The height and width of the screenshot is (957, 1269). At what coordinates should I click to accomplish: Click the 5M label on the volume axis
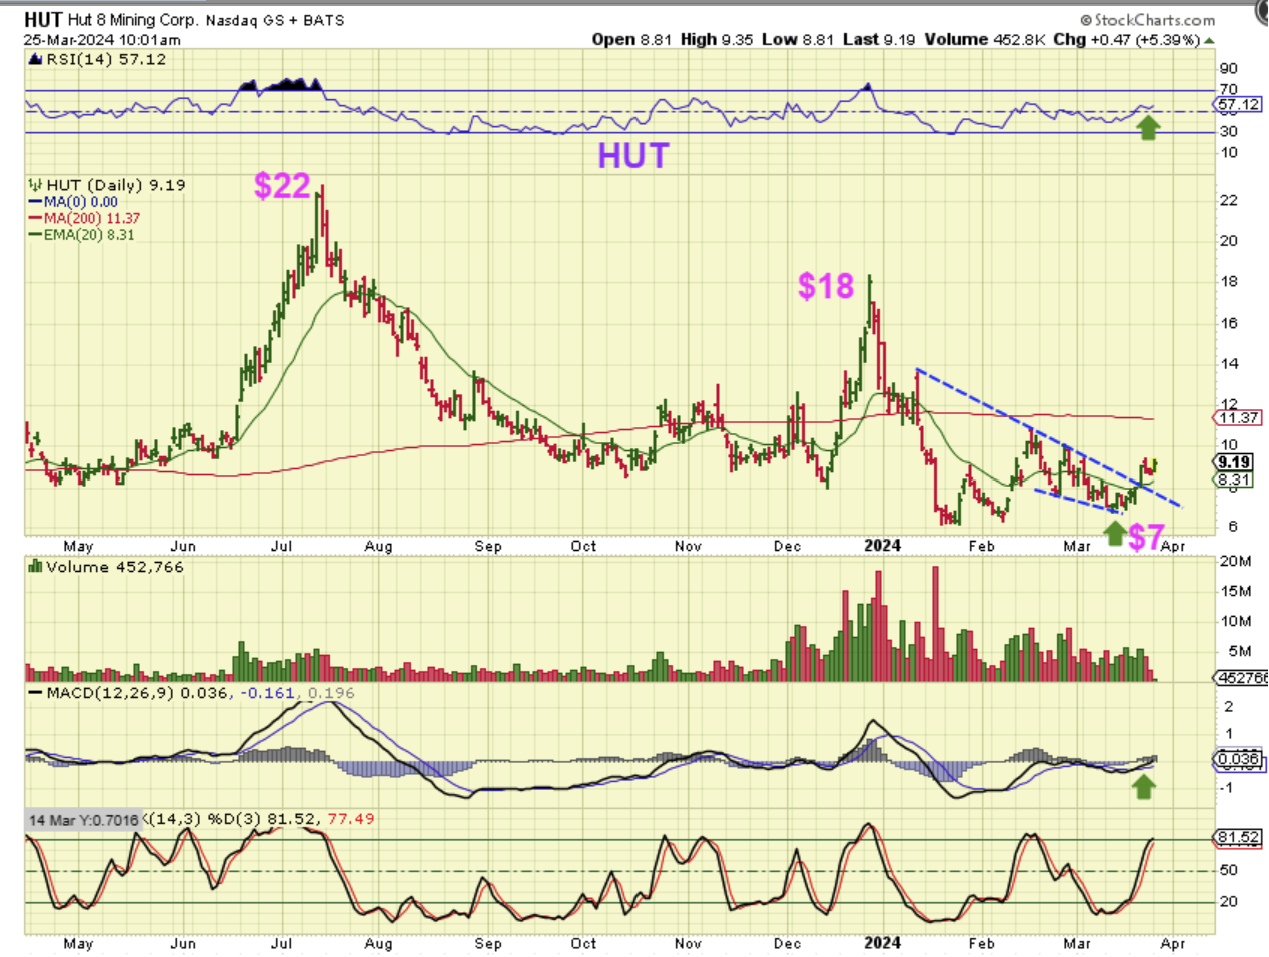click(1239, 651)
